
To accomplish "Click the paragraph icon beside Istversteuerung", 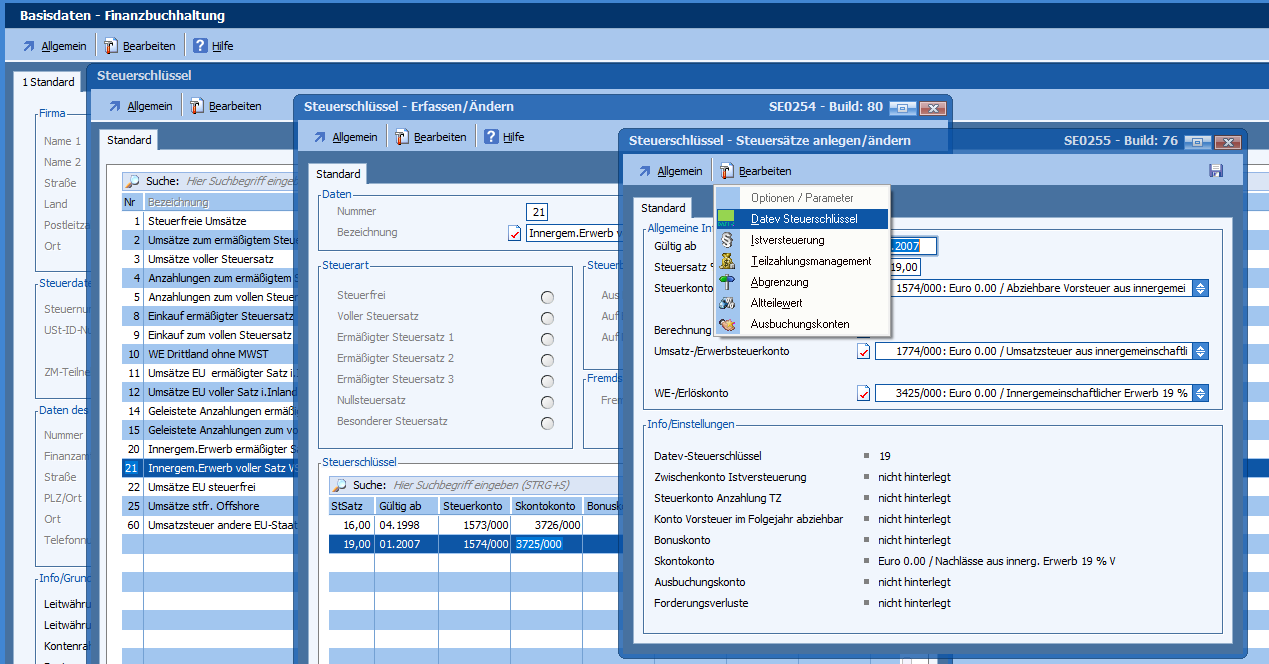I will point(728,240).
